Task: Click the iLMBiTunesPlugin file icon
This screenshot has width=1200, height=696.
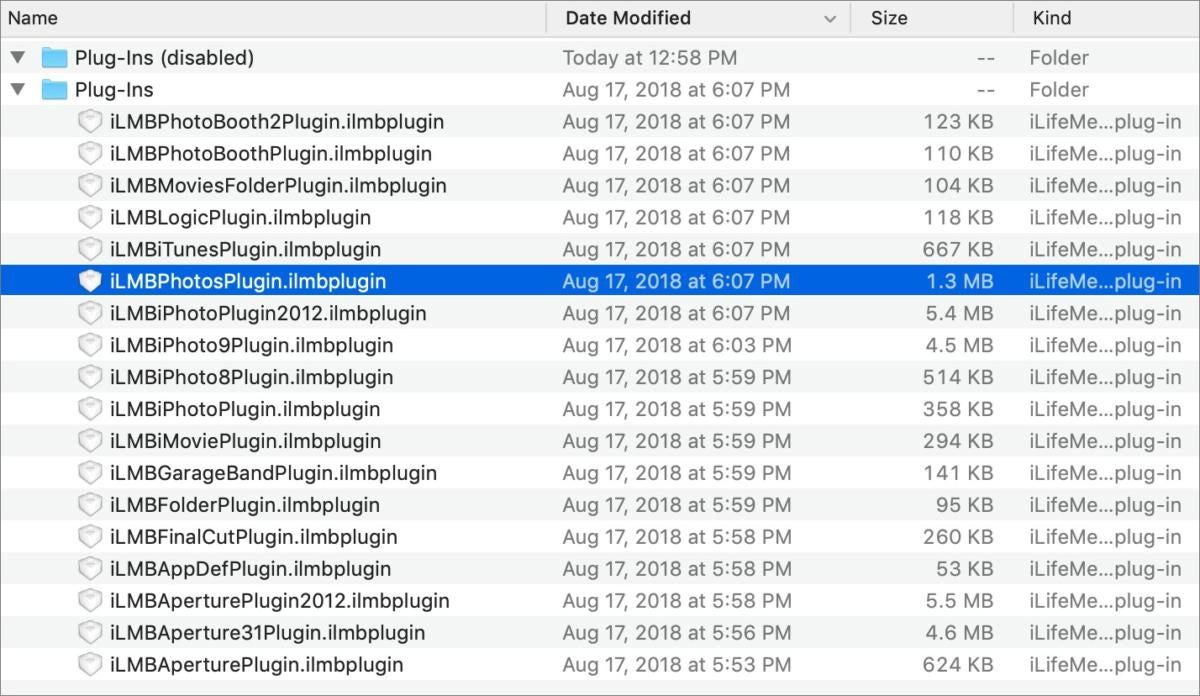Action: (x=91, y=250)
